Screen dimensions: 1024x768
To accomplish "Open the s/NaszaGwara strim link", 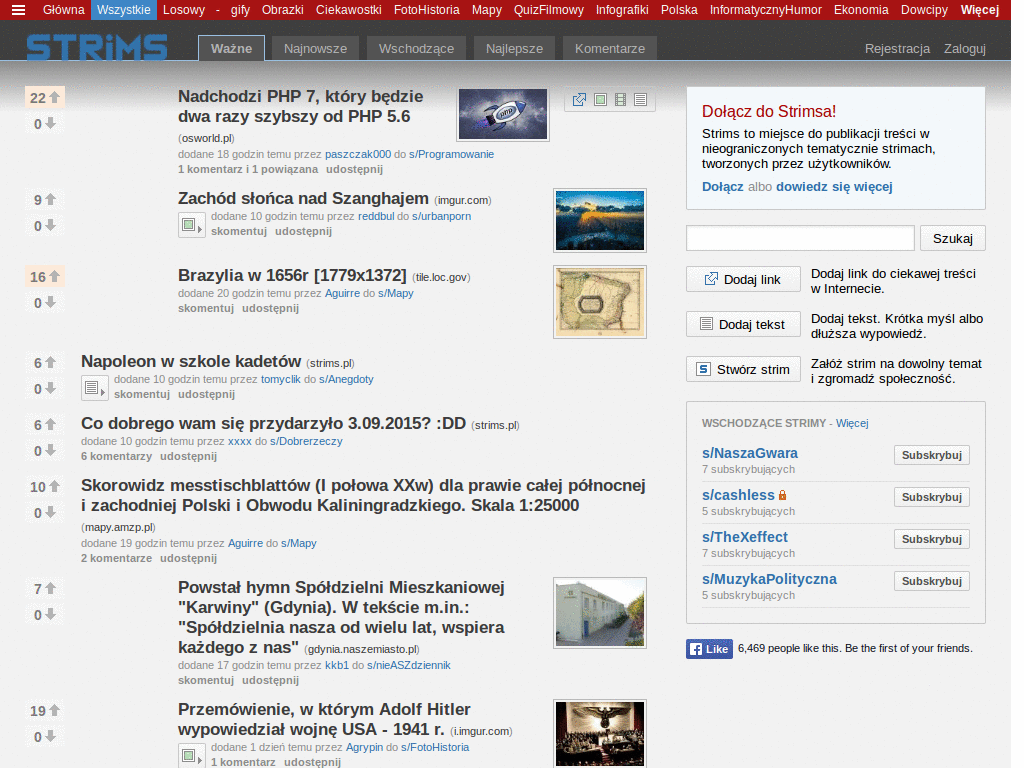I will pos(750,453).
